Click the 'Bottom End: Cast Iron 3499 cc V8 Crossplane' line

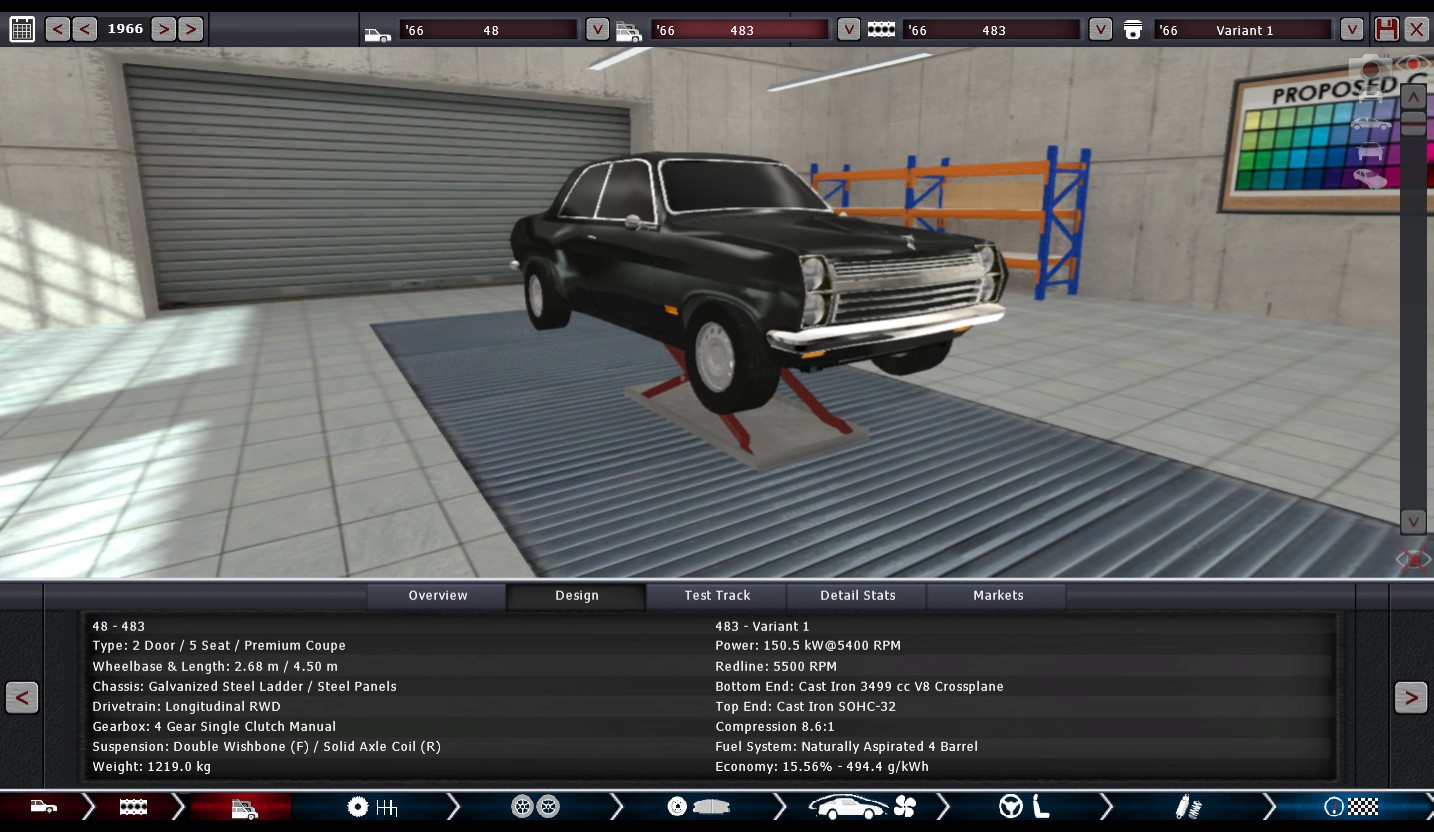click(x=859, y=687)
